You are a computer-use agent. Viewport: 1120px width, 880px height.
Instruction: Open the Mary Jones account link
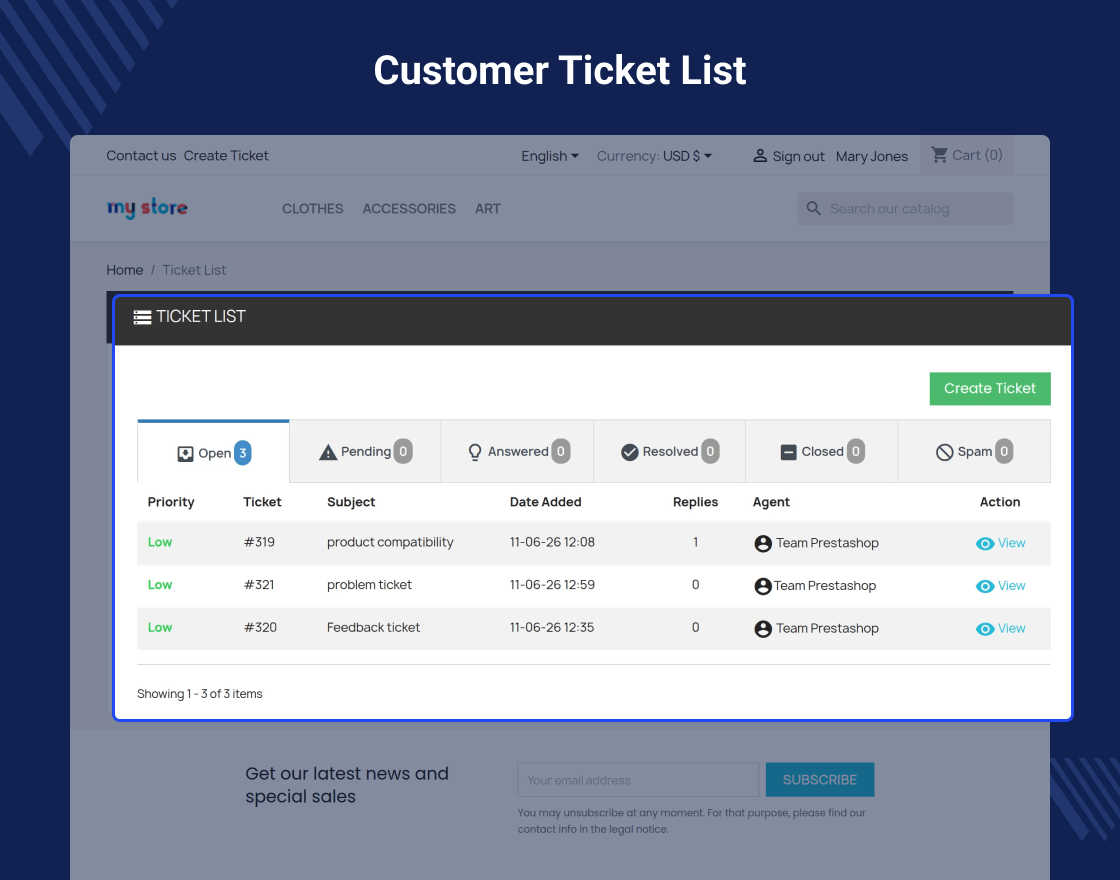point(871,156)
